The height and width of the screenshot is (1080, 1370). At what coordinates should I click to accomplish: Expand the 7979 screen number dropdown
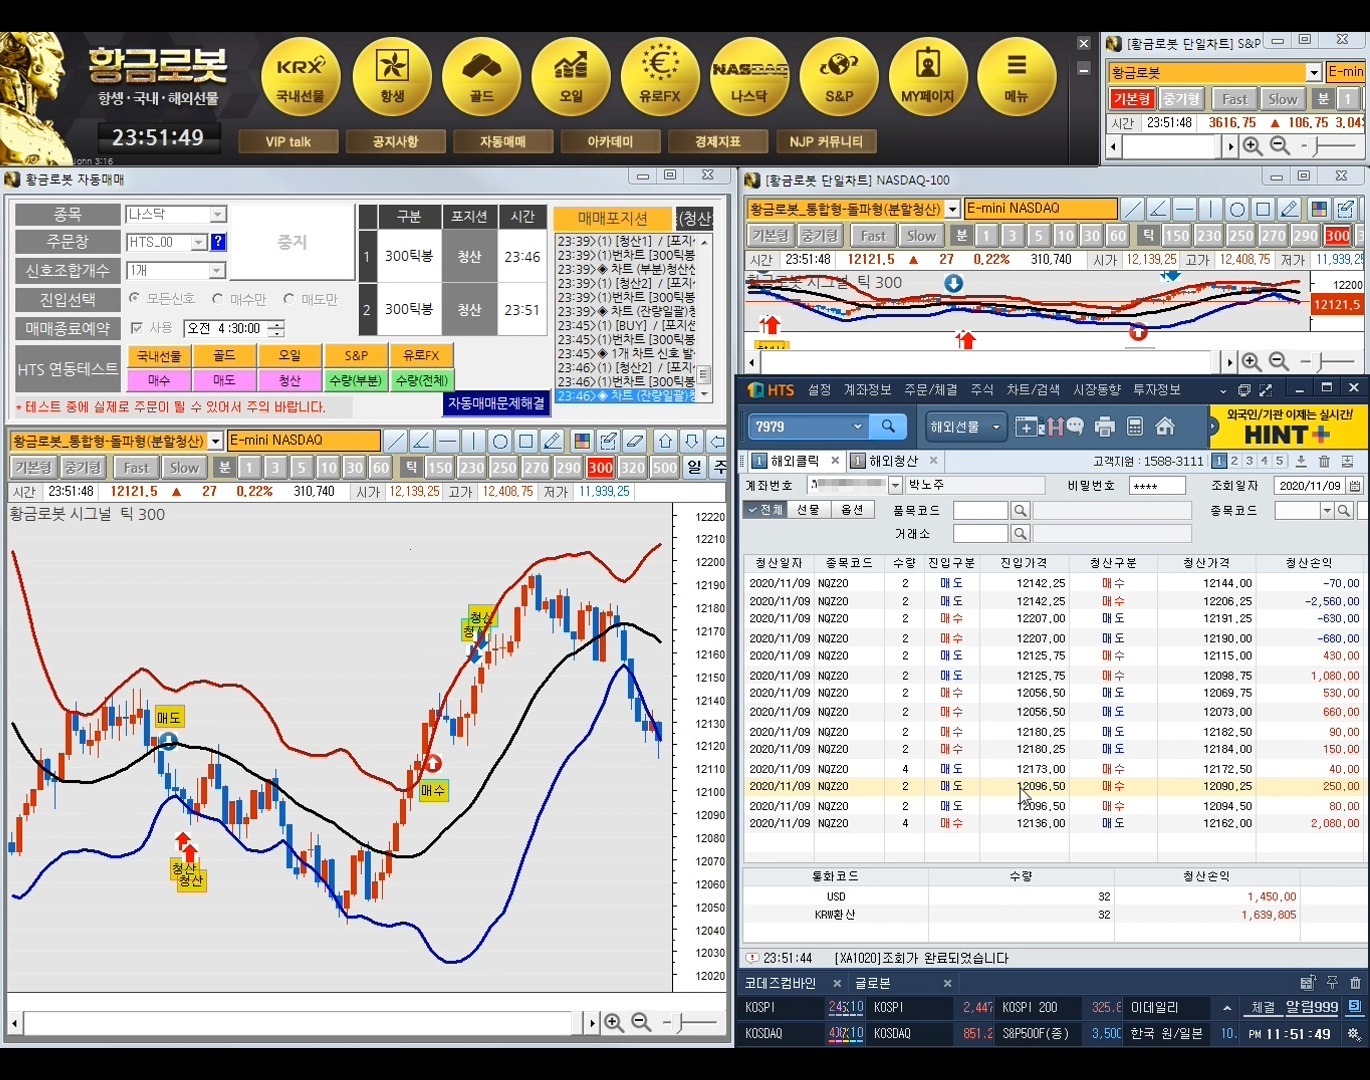click(x=857, y=427)
